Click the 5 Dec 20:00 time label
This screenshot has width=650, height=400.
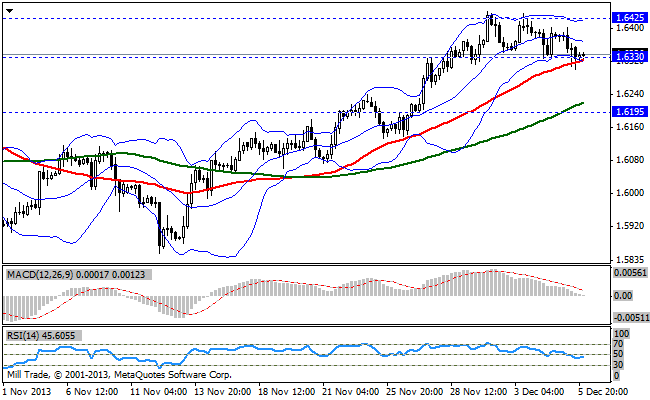coord(604,392)
